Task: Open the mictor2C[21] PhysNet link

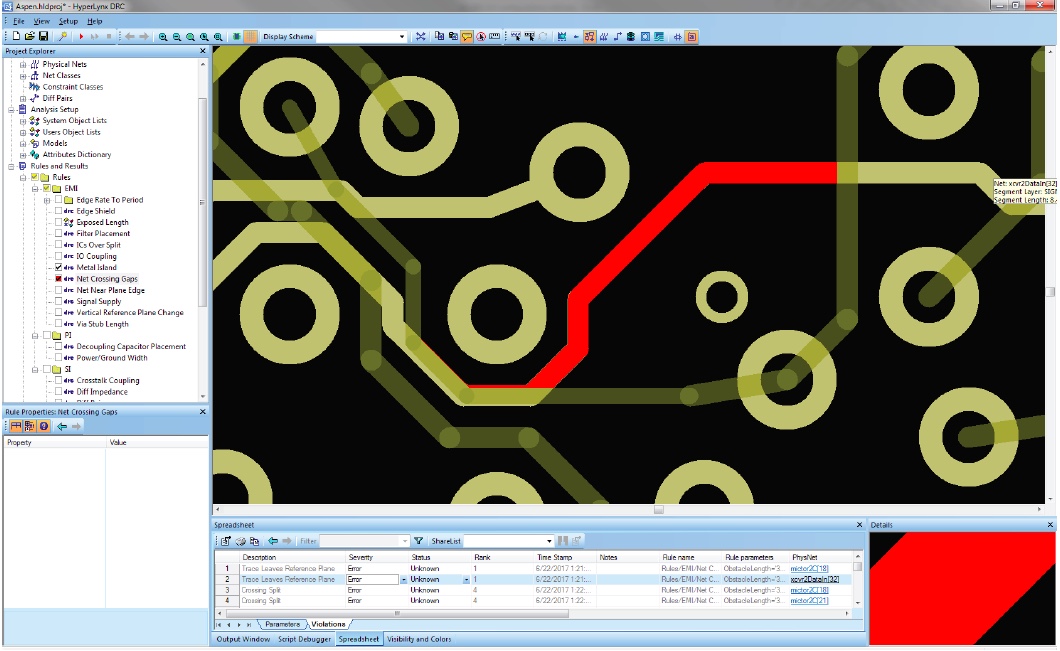Action: 809,600
